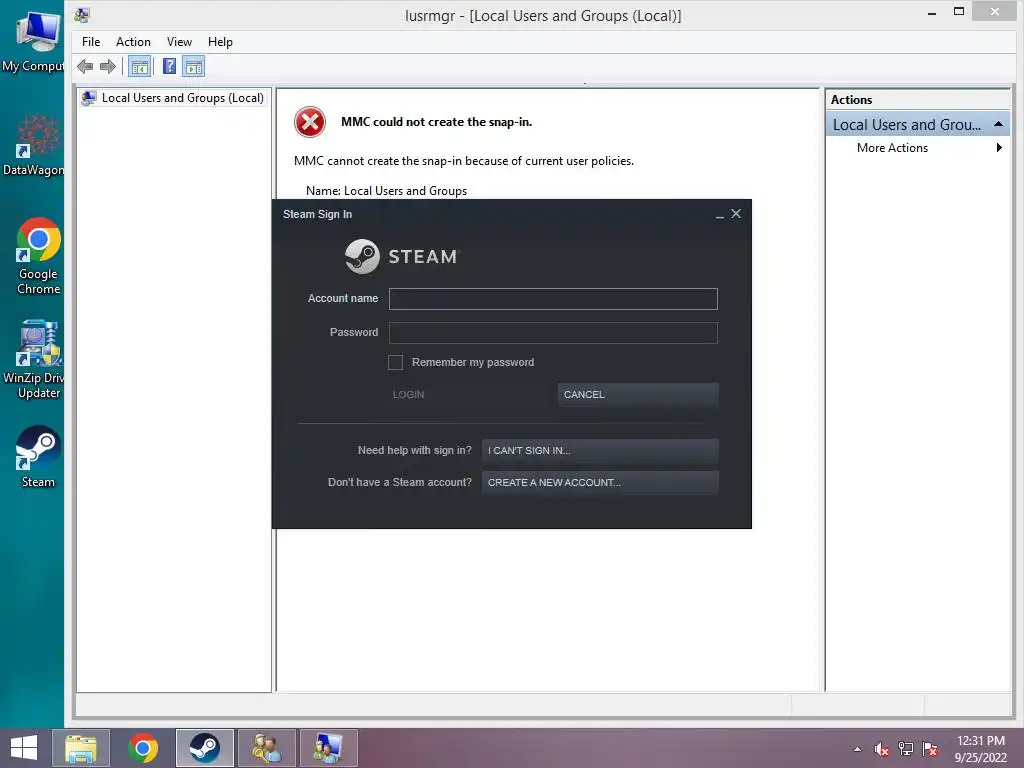1024x768 pixels.
Task: Open the Action Center flag icon
Action: (x=930, y=749)
